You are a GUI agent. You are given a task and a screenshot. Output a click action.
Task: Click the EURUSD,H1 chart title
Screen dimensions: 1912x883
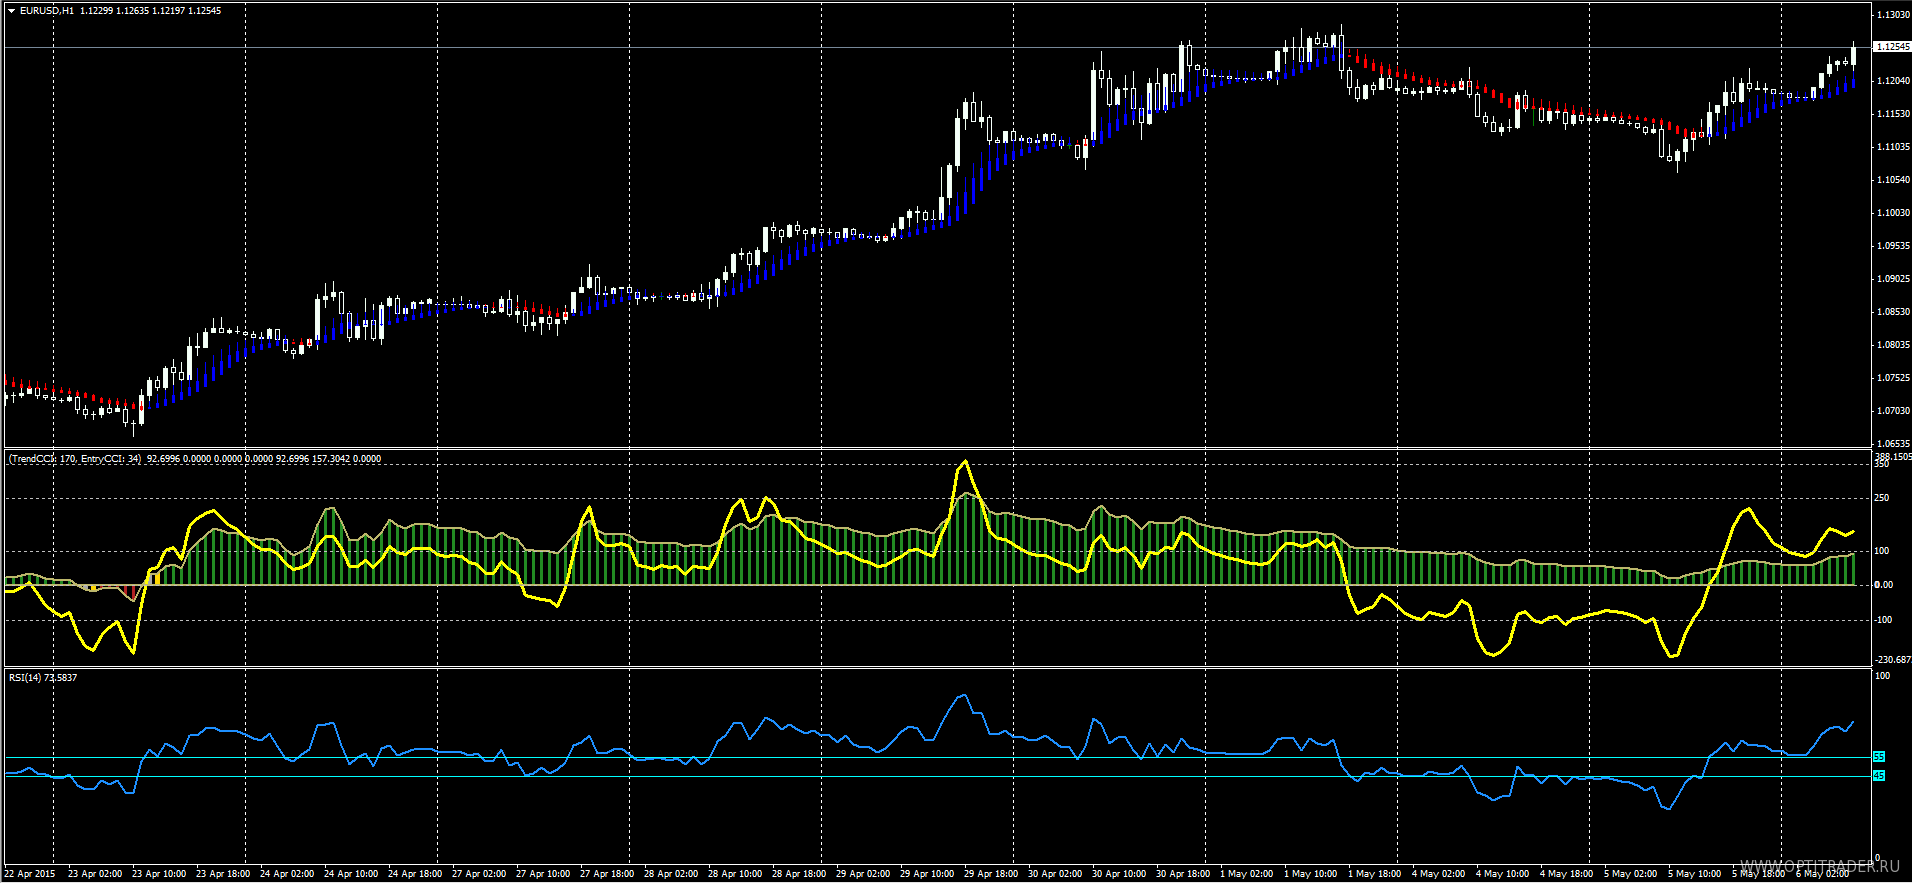coord(46,11)
